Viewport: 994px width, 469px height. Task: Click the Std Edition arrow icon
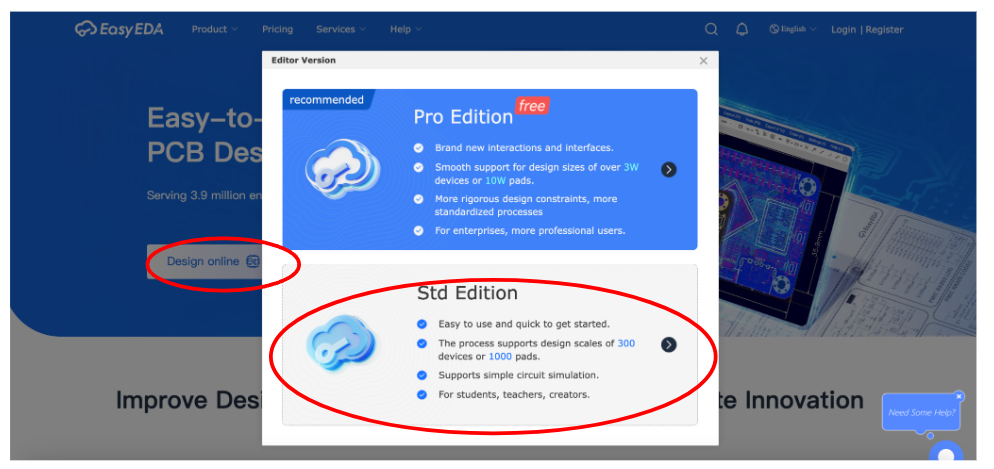click(669, 344)
